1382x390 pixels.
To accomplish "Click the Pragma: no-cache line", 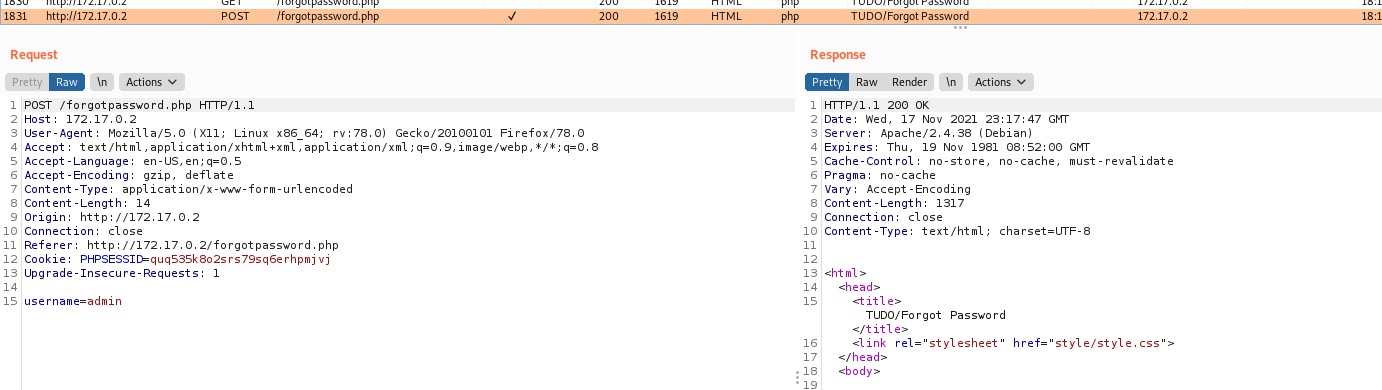I will [x=880, y=175].
